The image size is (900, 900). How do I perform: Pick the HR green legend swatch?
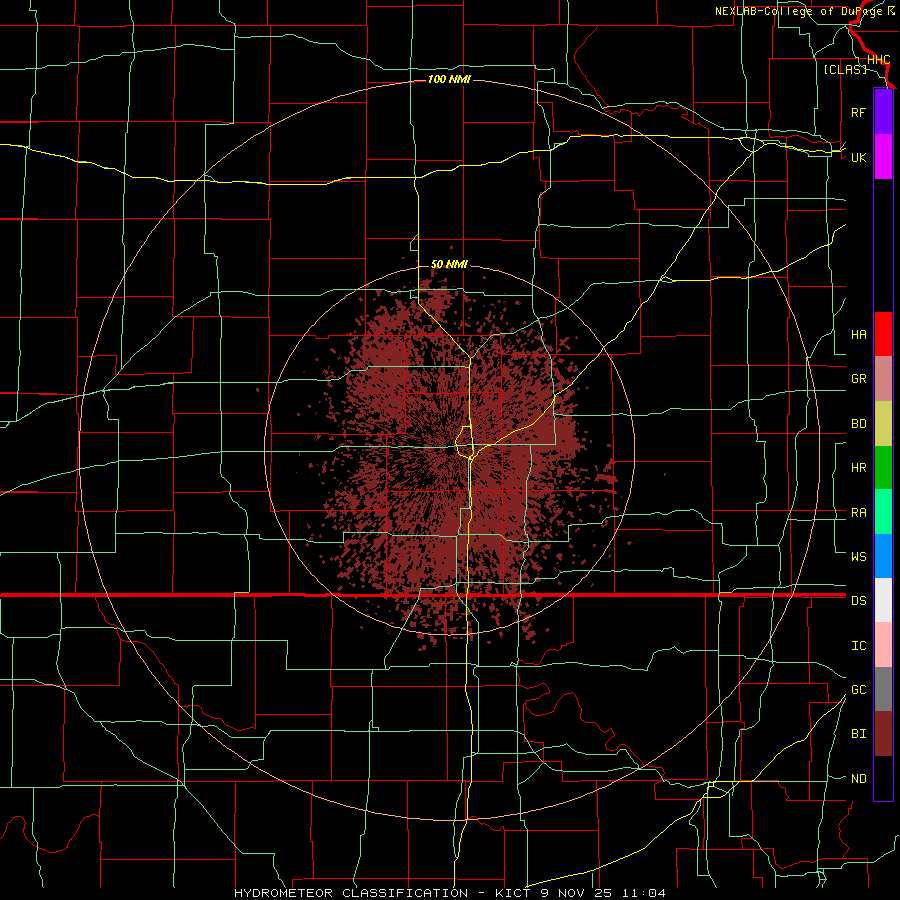pyautogui.click(x=883, y=468)
